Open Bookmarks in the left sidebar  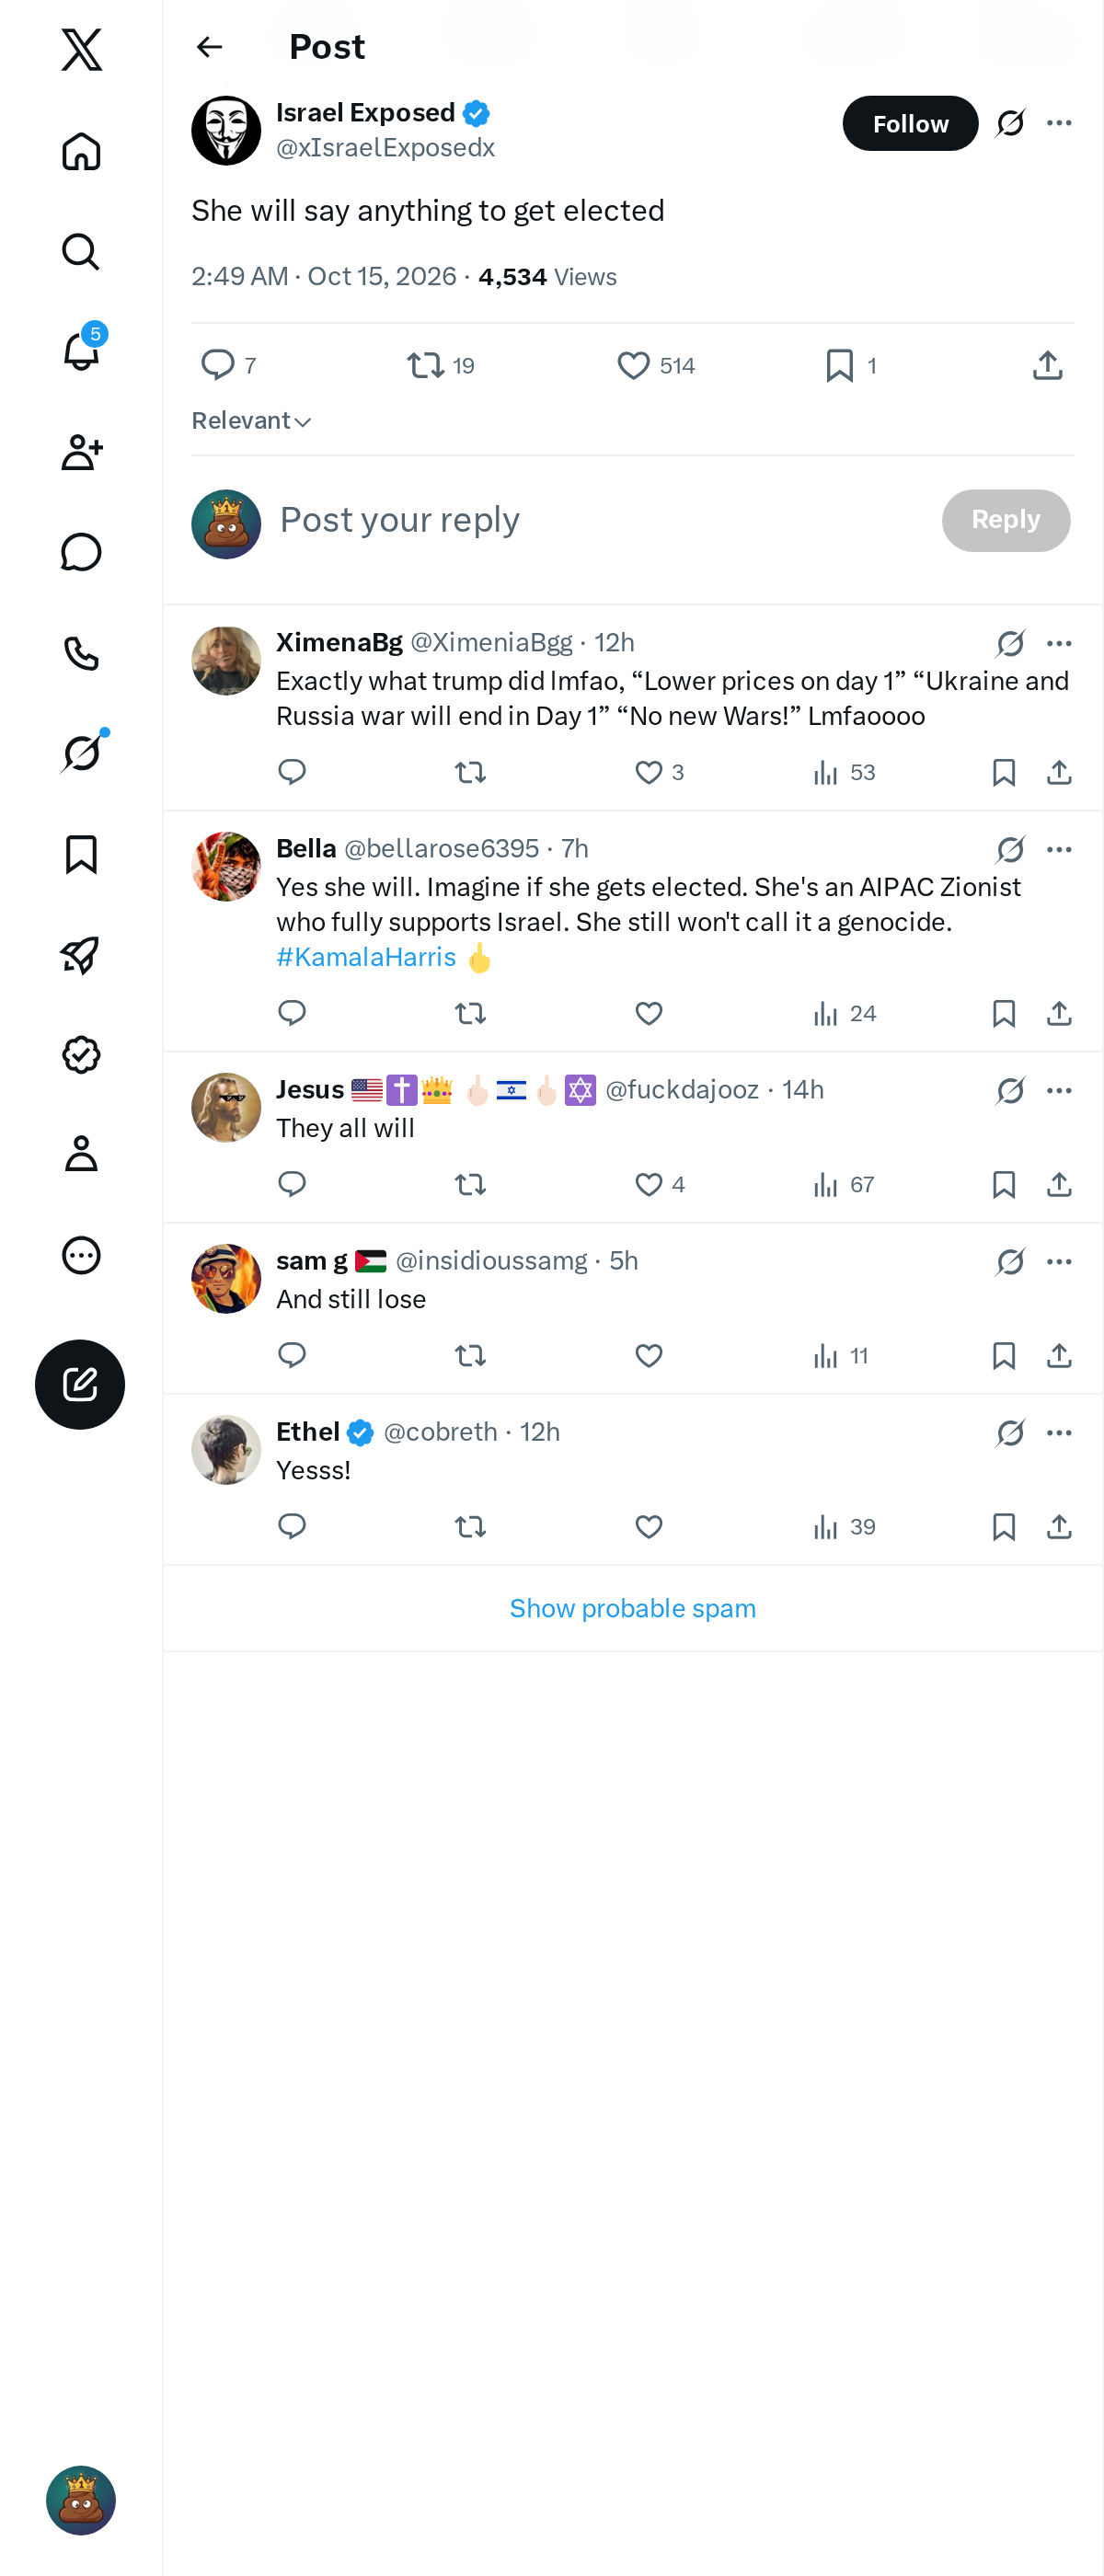pyautogui.click(x=81, y=855)
